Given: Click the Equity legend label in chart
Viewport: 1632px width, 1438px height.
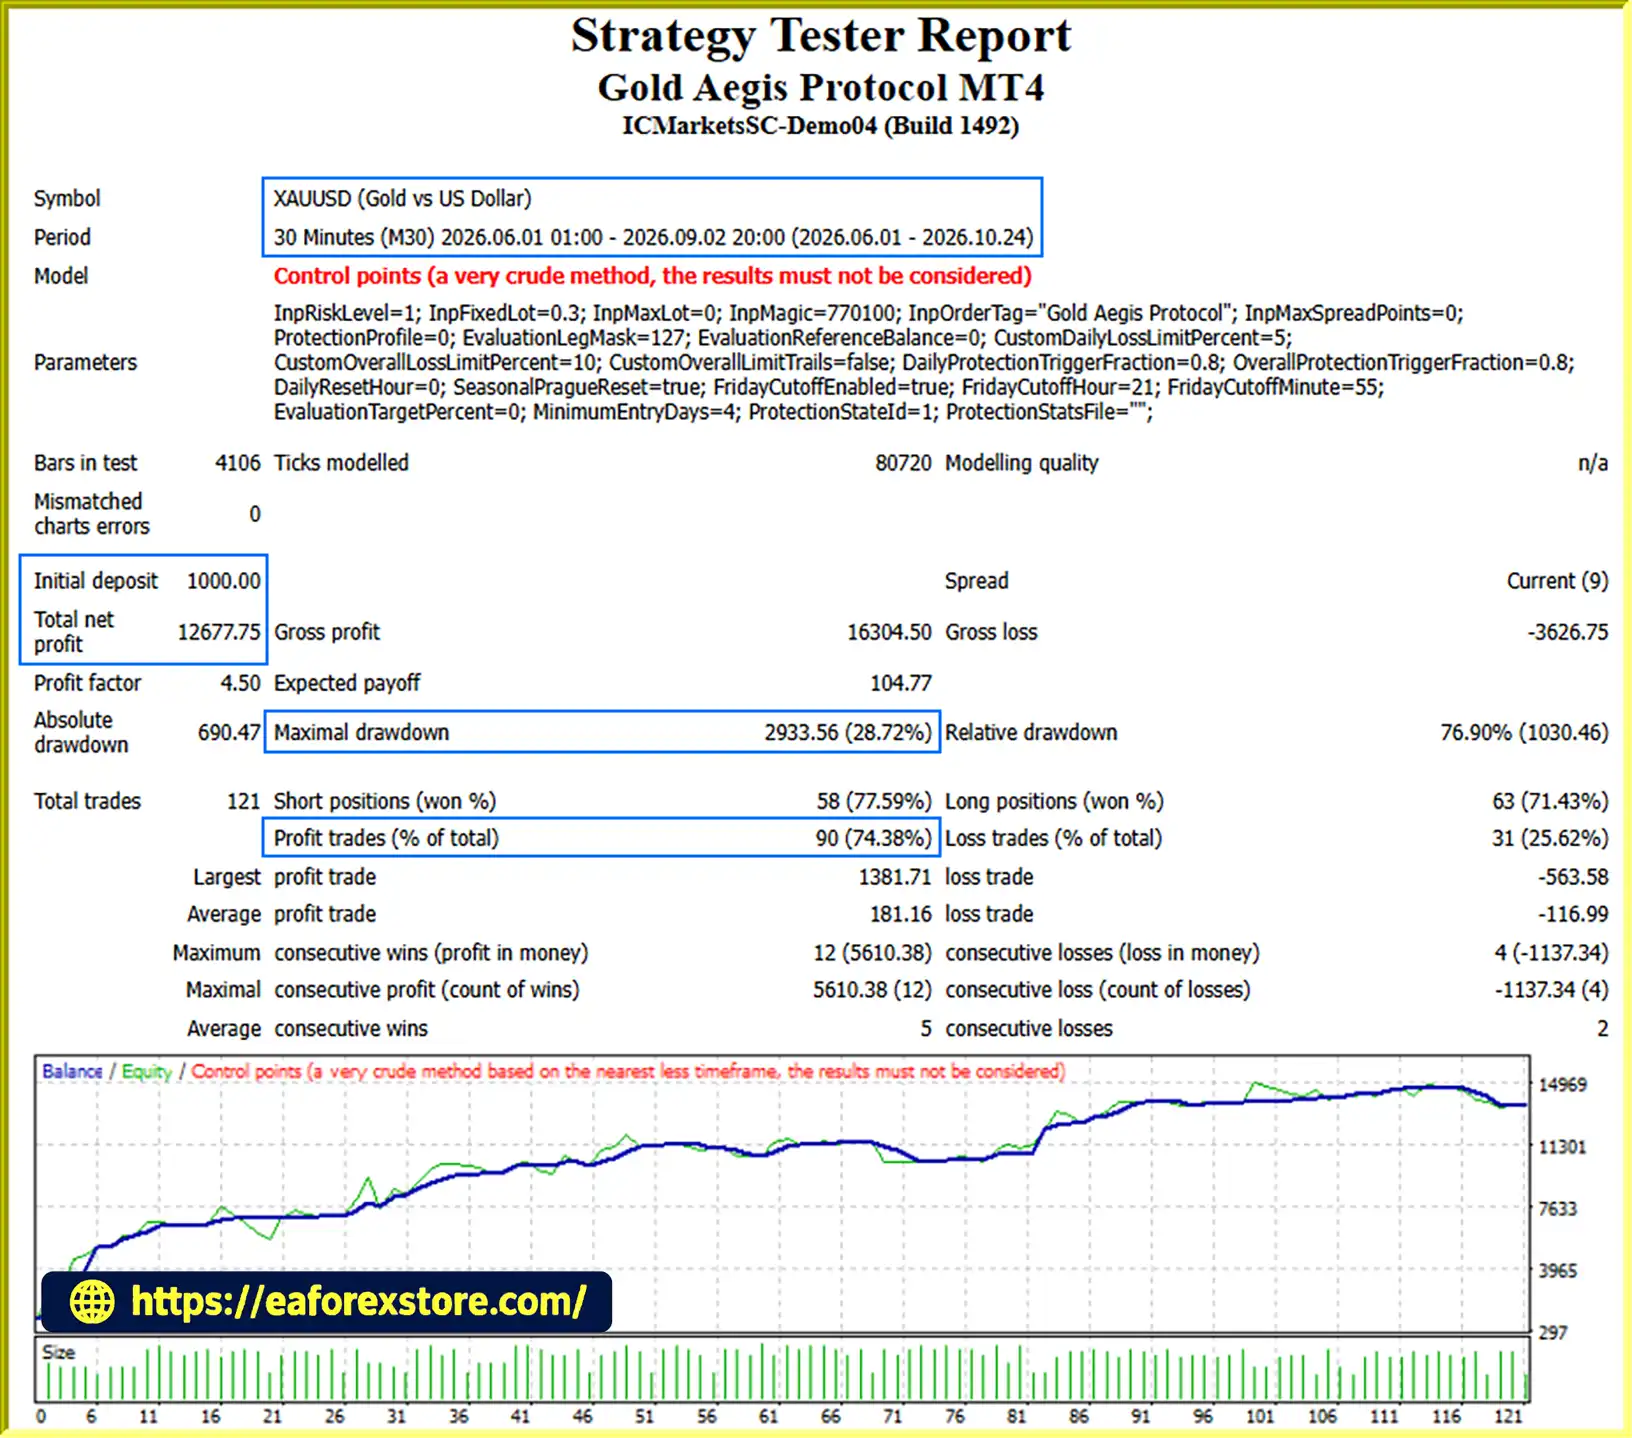Looking at the screenshot, I should point(146,1071).
